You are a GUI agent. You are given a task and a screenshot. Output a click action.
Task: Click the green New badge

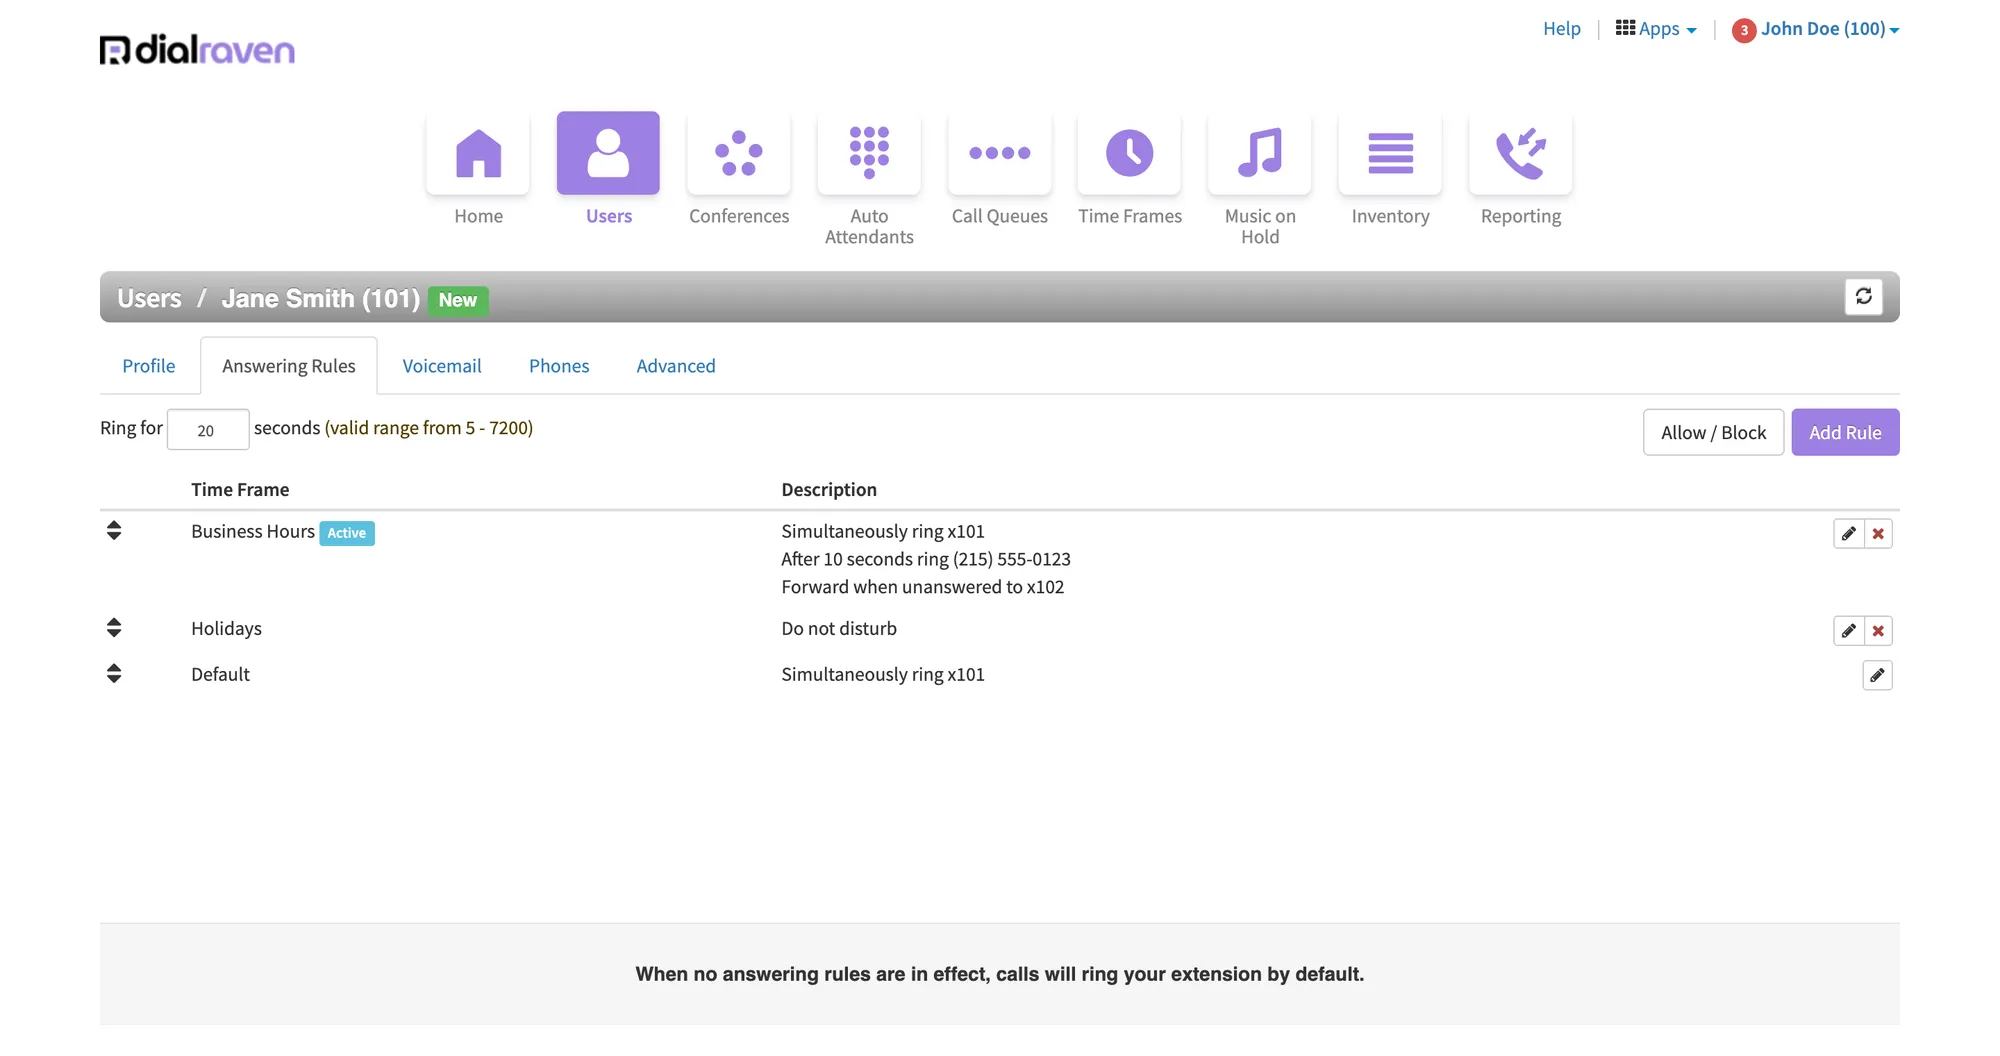click(458, 300)
